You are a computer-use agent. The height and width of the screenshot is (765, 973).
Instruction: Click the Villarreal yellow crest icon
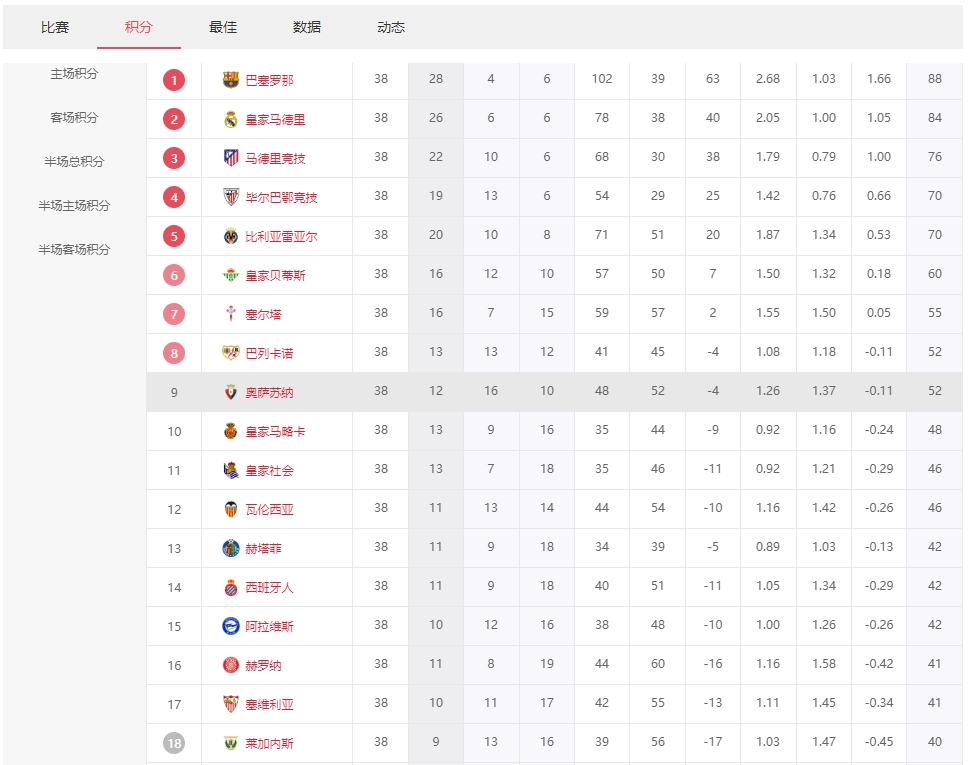pos(231,236)
